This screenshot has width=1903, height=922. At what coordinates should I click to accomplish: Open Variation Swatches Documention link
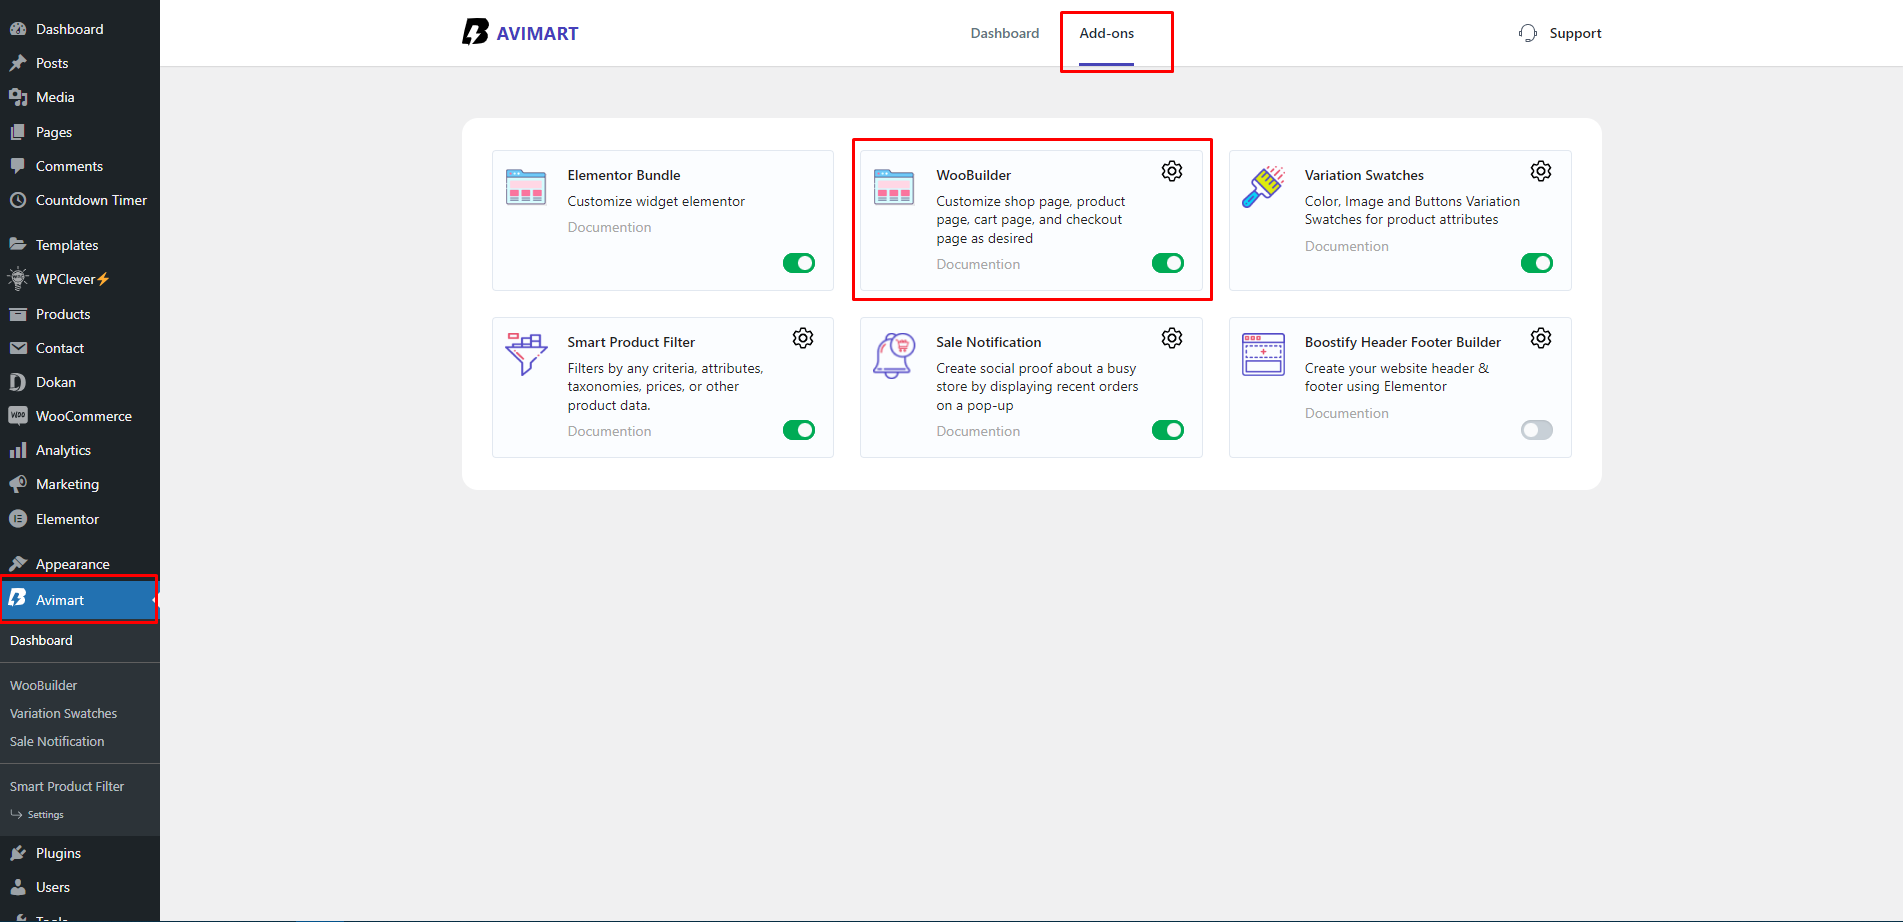tap(1346, 246)
